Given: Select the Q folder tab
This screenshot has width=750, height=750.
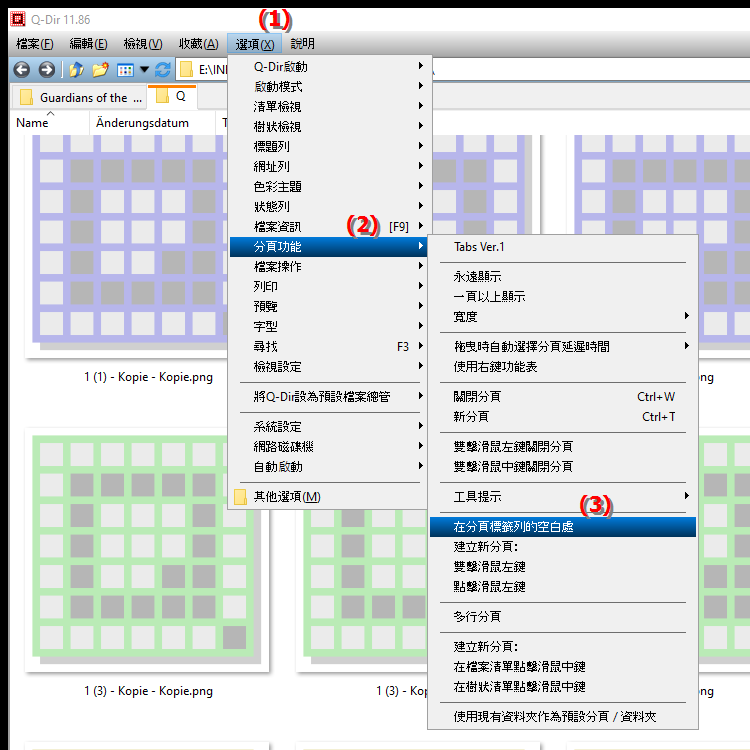Looking at the screenshot, I should 172,97.
